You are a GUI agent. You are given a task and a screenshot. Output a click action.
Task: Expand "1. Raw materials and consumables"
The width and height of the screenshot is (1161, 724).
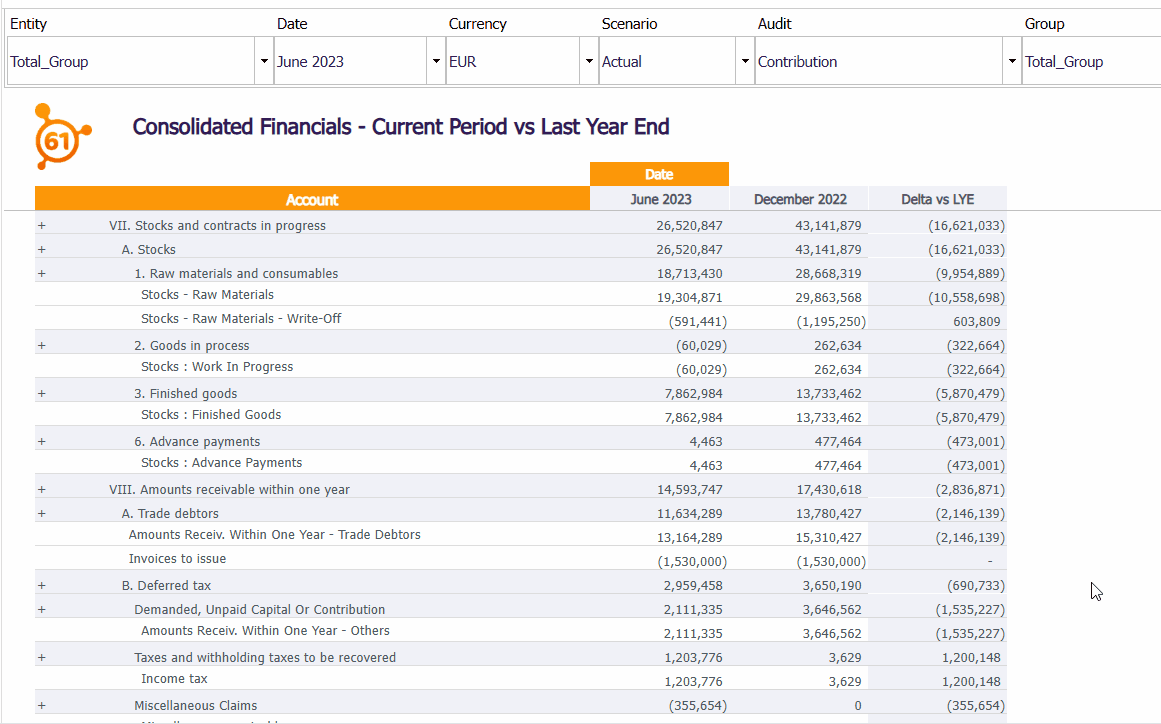tap(41, 273)
